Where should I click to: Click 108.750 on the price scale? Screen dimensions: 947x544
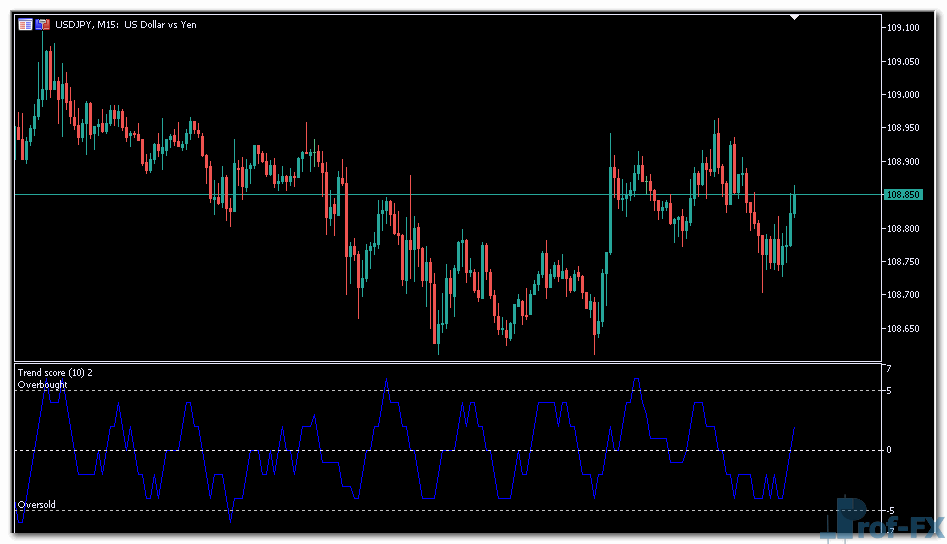[903, 262]
